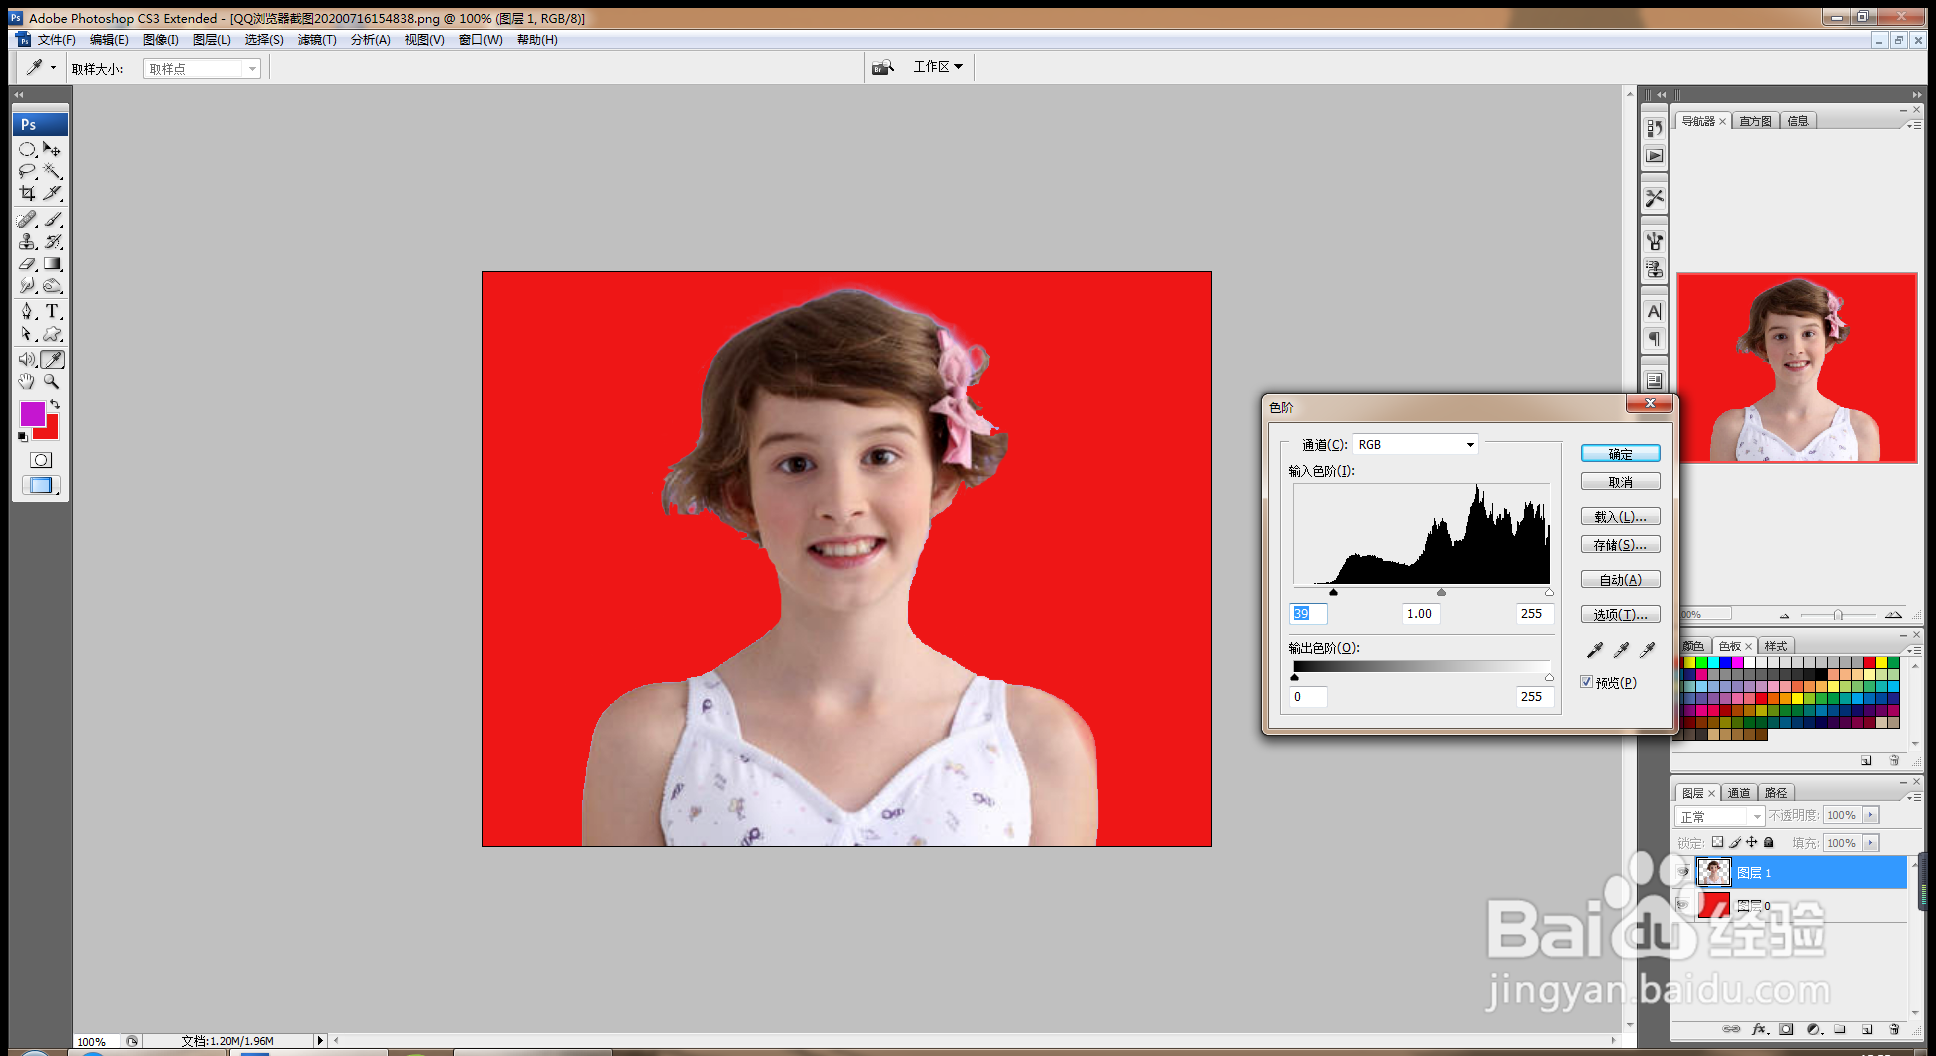Open the Layers panel options menu
The height and width of the screenshot is (1056, 1936).
(1913, 797)
